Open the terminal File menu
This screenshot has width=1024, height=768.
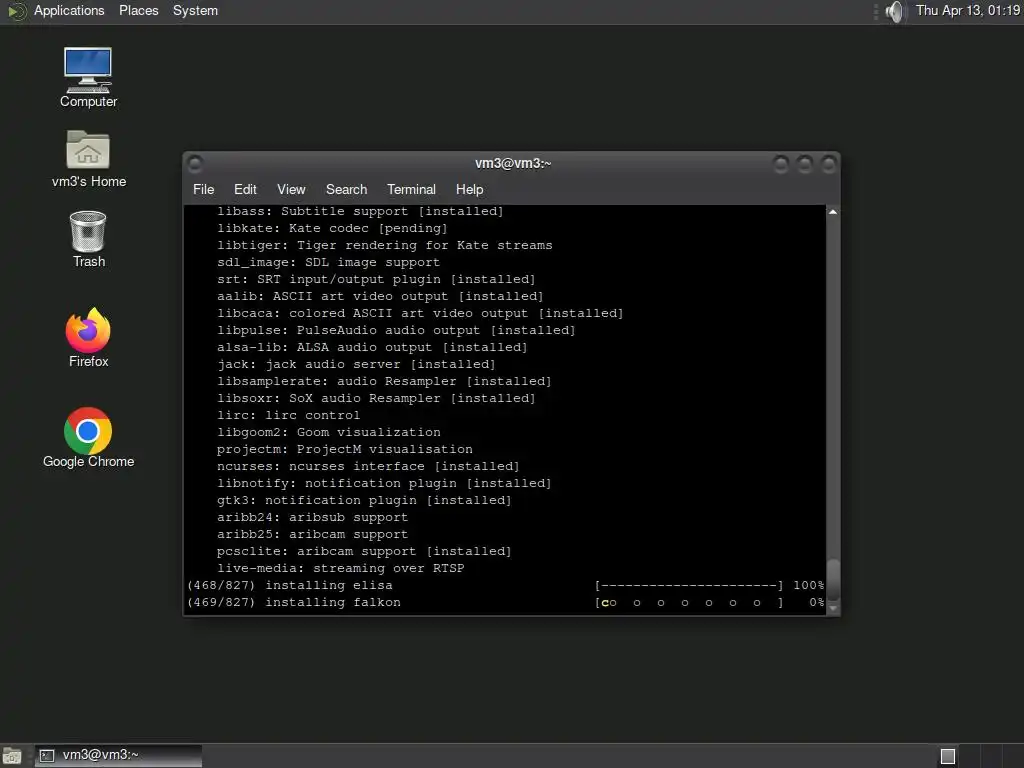tap(203, 189)
